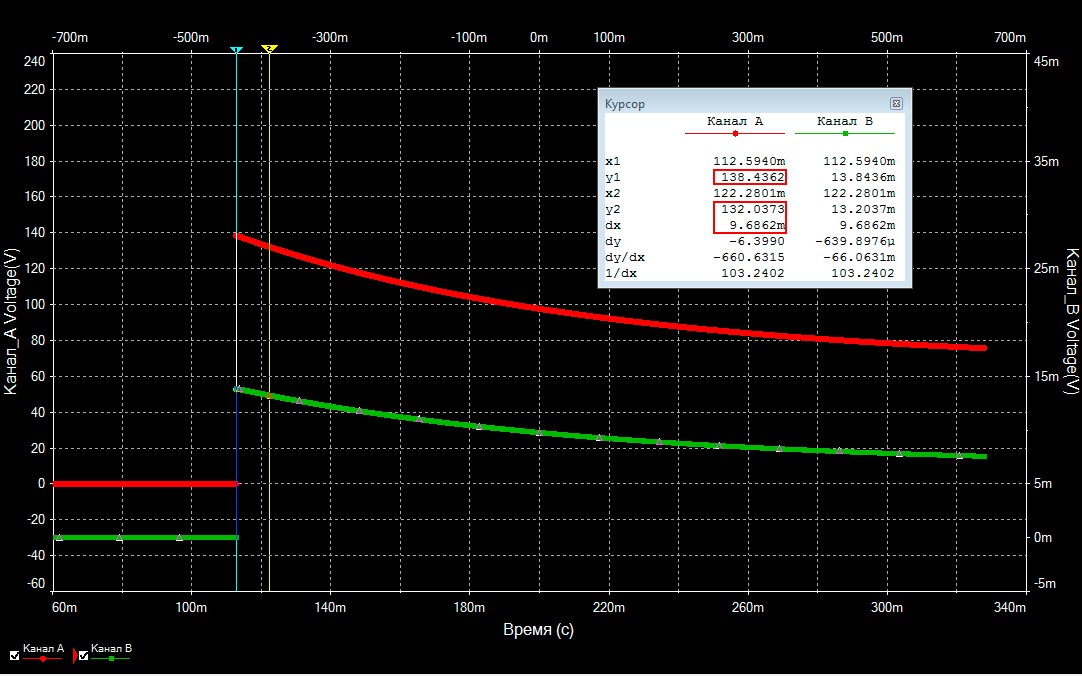1082x676 pixels.
Task: Click the highlighted dx value 9.6862m for Канал A
Action: click(x=749, y=225)
